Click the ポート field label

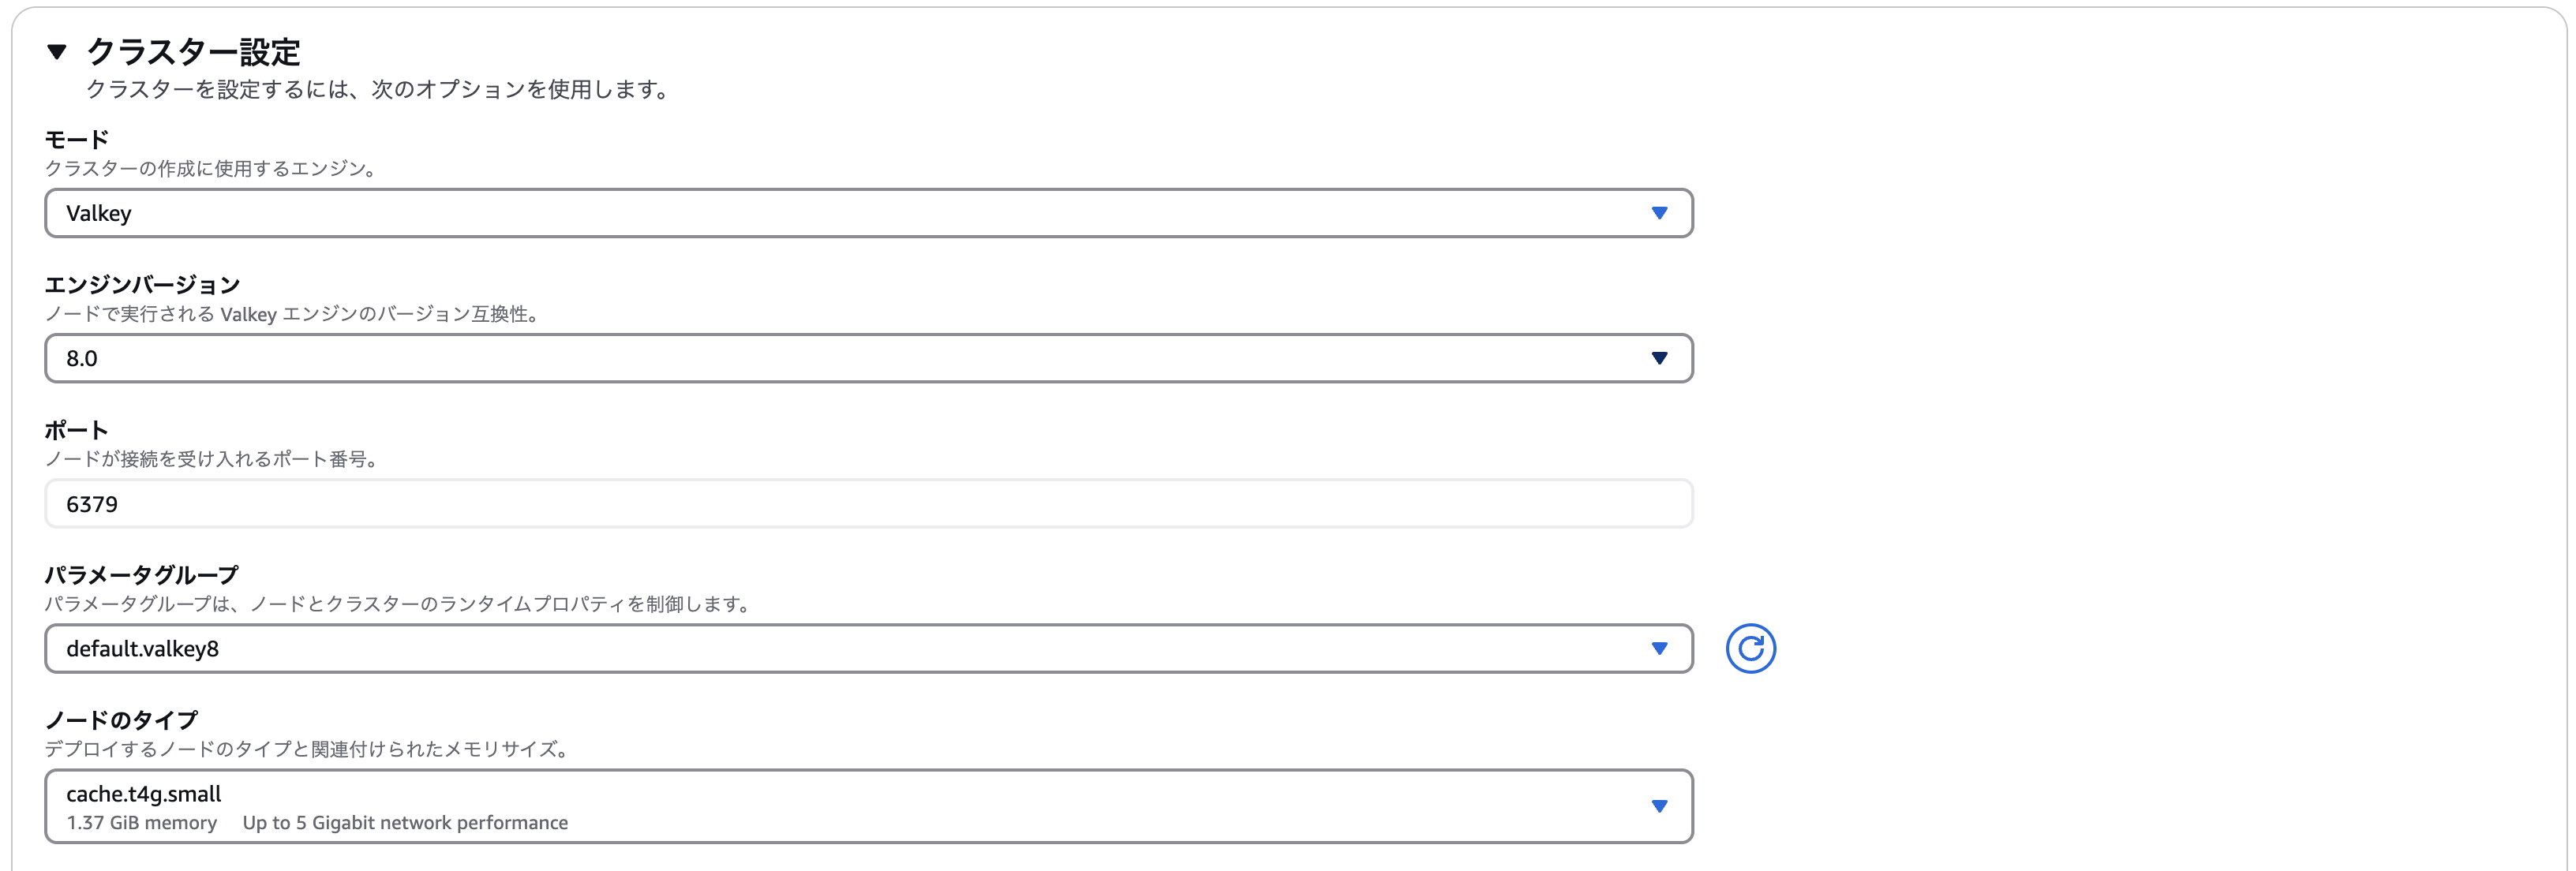[x=76, y=430]
